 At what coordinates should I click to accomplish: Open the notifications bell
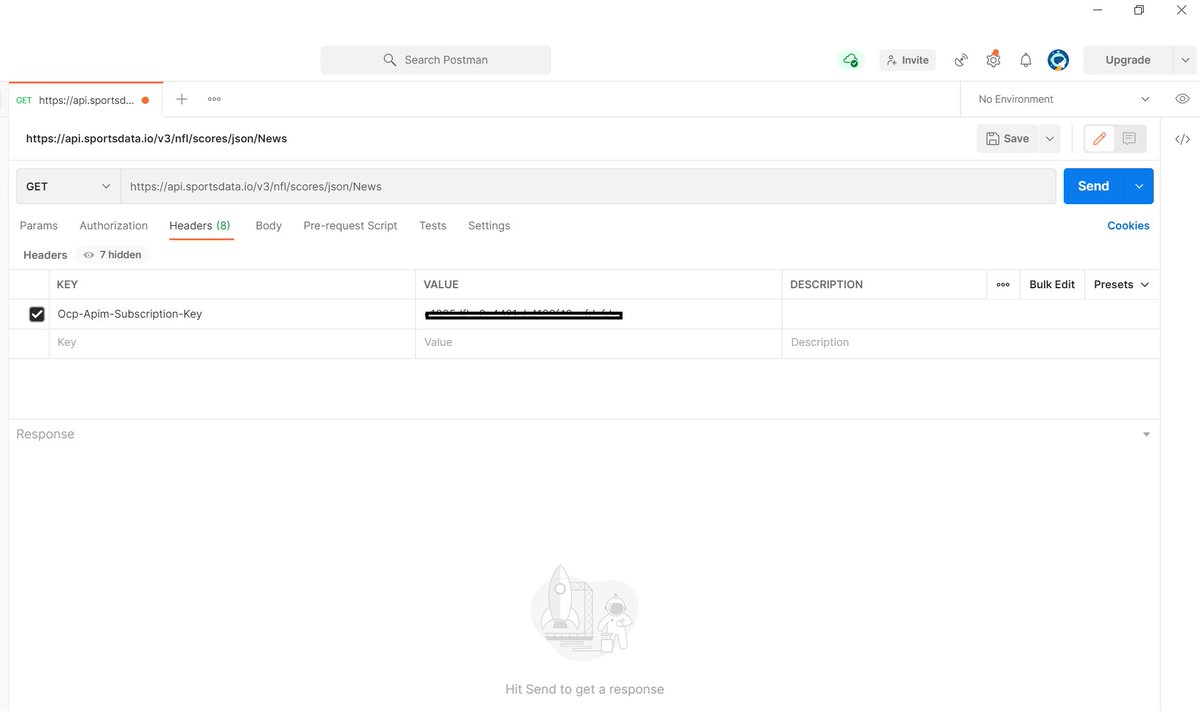coord(1026,60)
